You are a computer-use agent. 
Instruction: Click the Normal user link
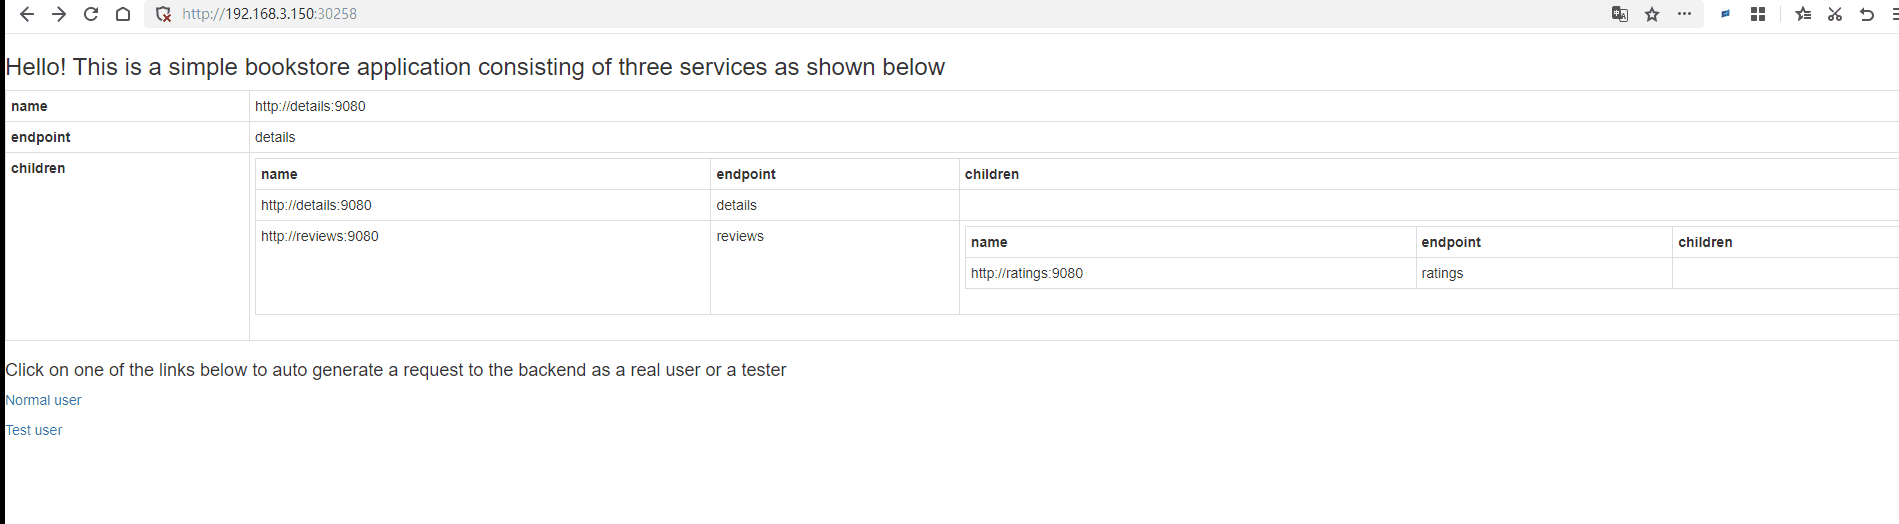tap(44, 400)
